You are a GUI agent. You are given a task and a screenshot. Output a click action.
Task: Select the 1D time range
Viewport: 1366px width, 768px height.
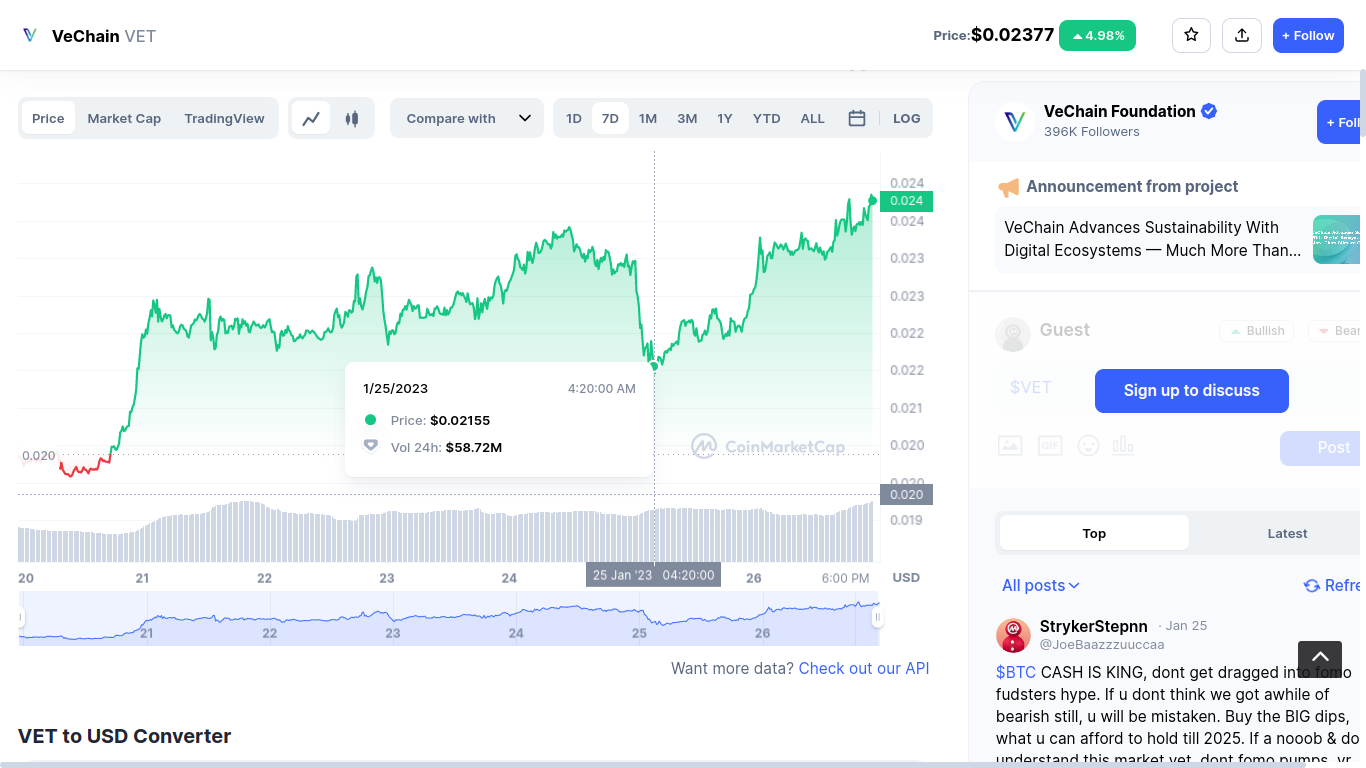click(x=574, y=118)
